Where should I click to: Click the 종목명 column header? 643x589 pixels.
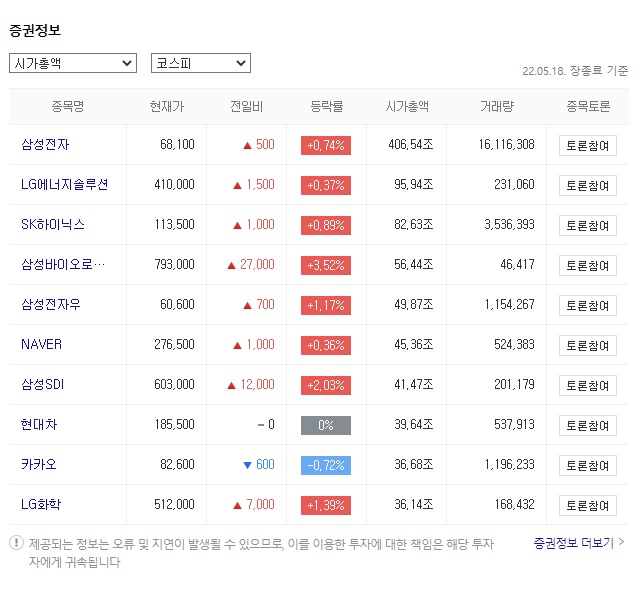[68, 106]
